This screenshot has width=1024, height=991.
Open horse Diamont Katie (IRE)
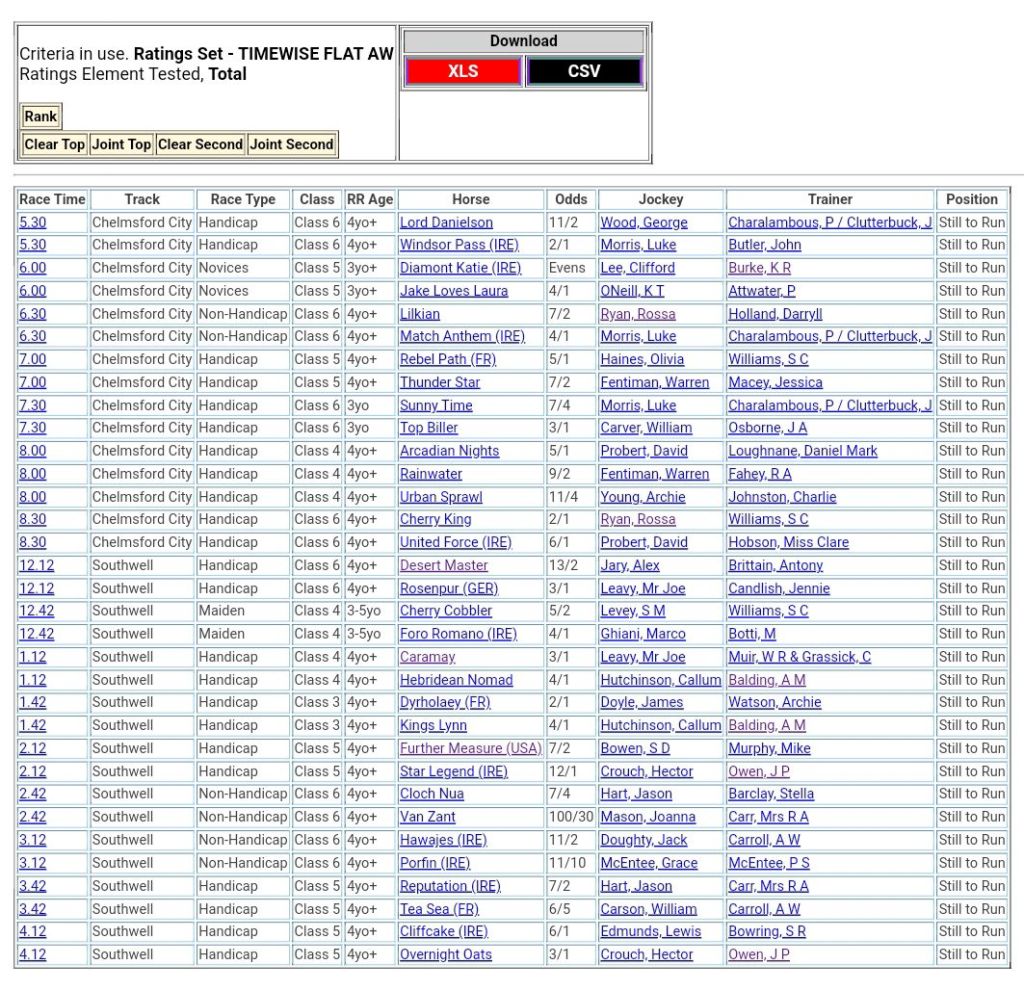click(460, 268)
